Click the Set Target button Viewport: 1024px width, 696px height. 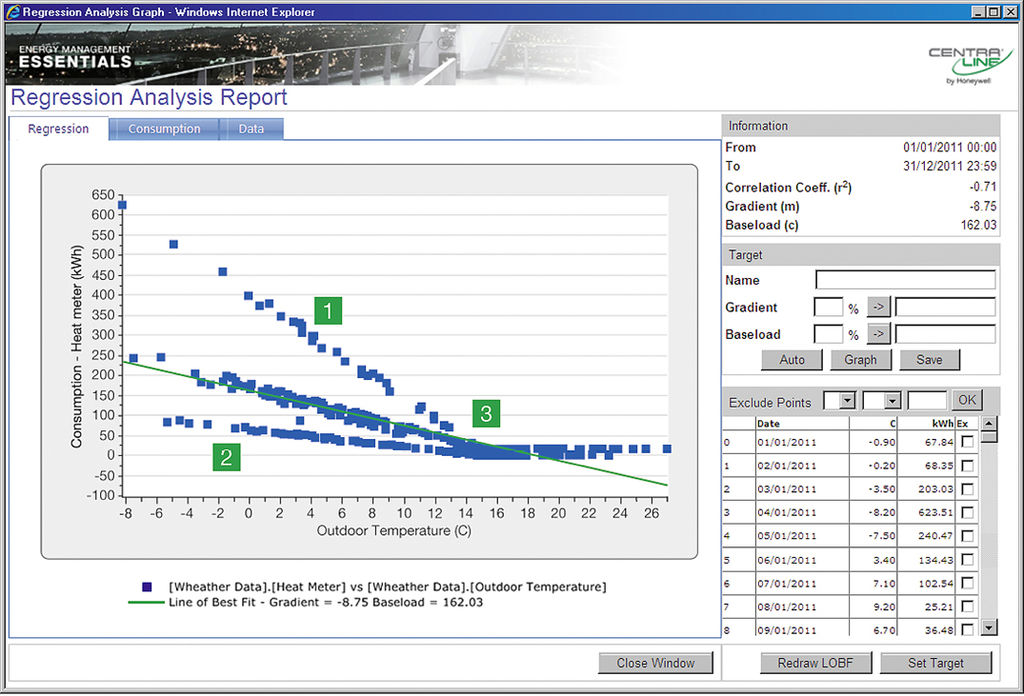(935, 663)
